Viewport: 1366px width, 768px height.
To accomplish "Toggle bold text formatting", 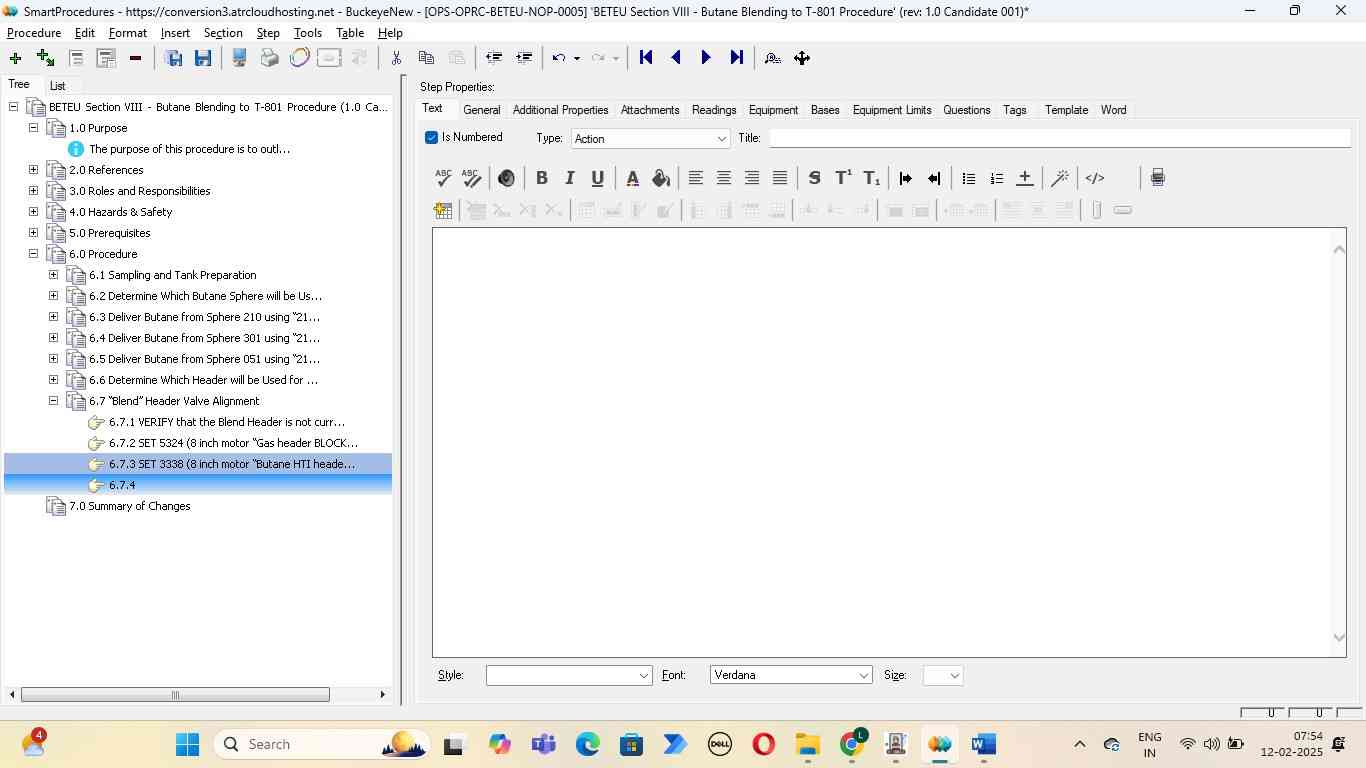I will (541, 178).
